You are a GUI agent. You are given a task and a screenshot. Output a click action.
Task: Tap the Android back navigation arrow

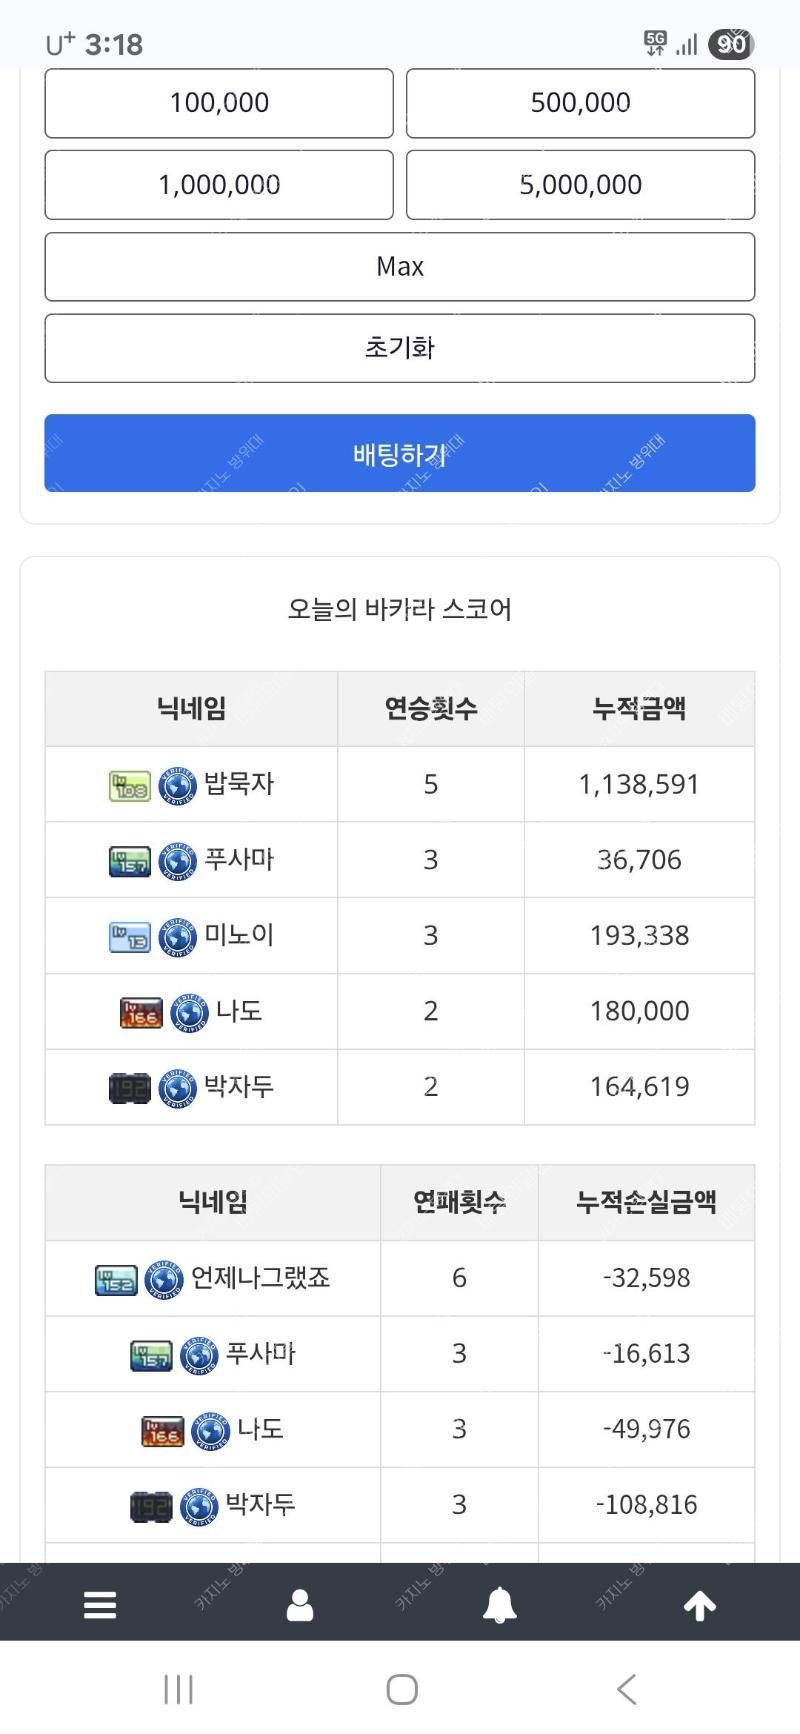click(626, 1689)
